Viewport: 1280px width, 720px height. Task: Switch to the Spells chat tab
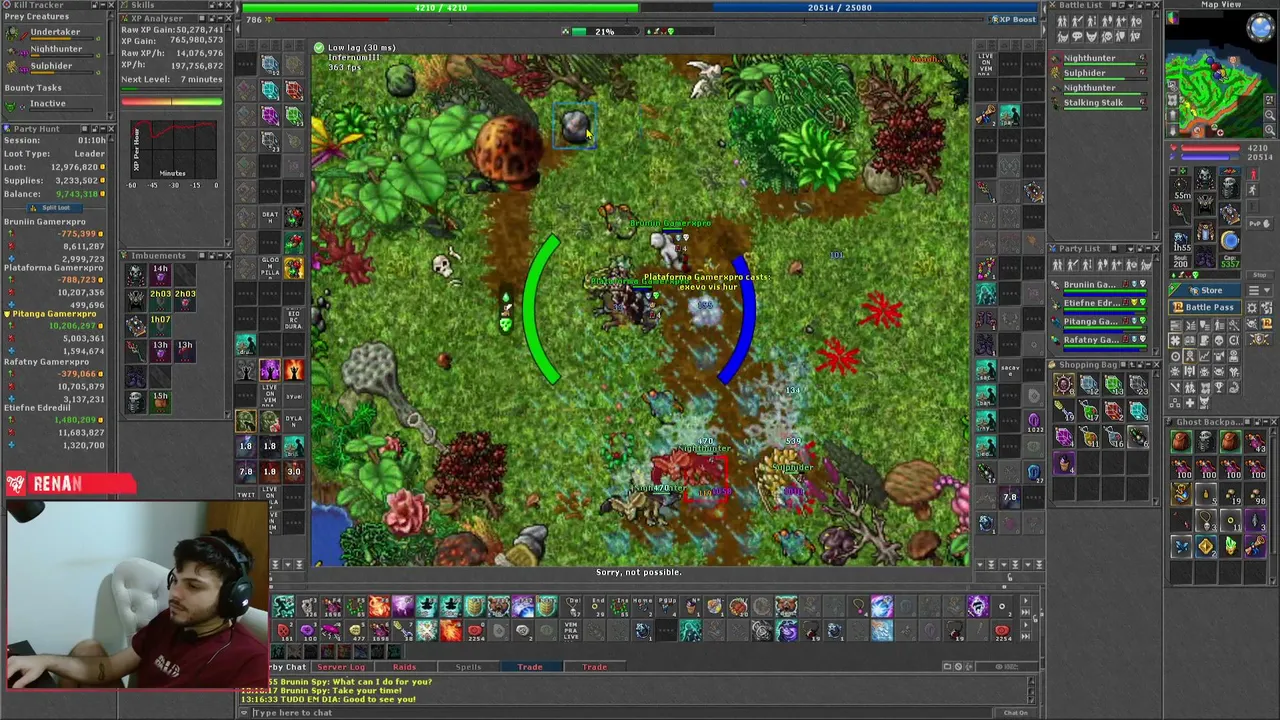tap(468, 667)
